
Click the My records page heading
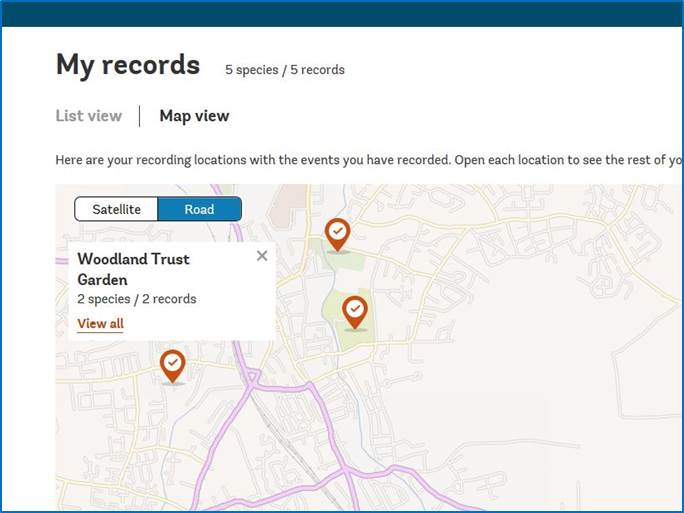coord(128,65)
